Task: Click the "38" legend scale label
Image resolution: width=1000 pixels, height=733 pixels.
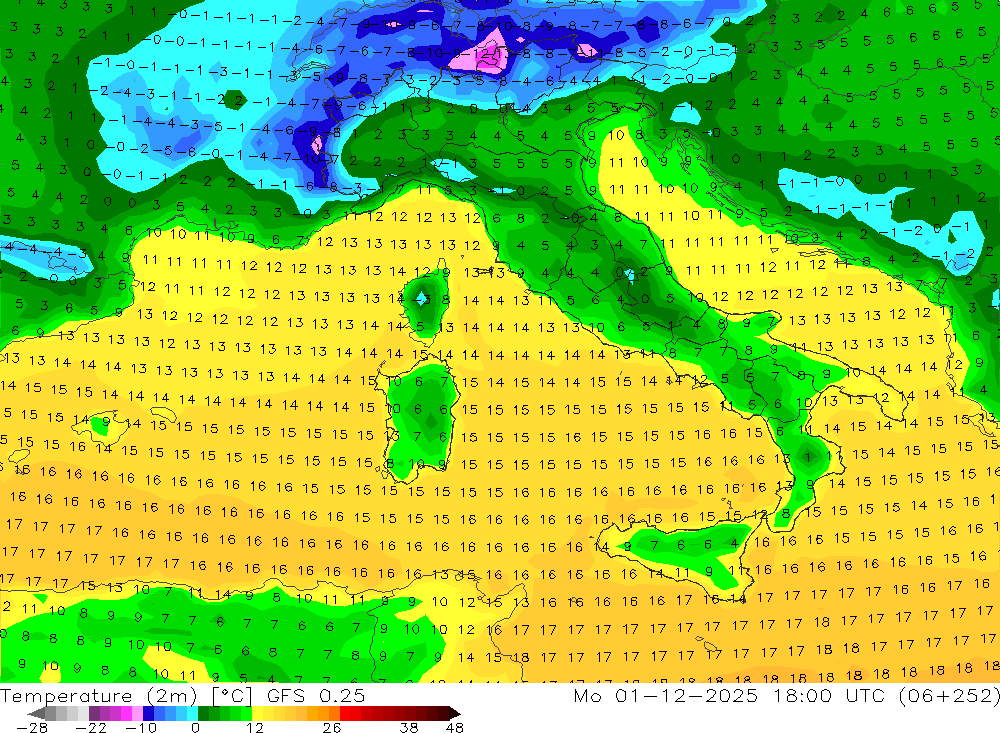Action: (x=409, y=727)
